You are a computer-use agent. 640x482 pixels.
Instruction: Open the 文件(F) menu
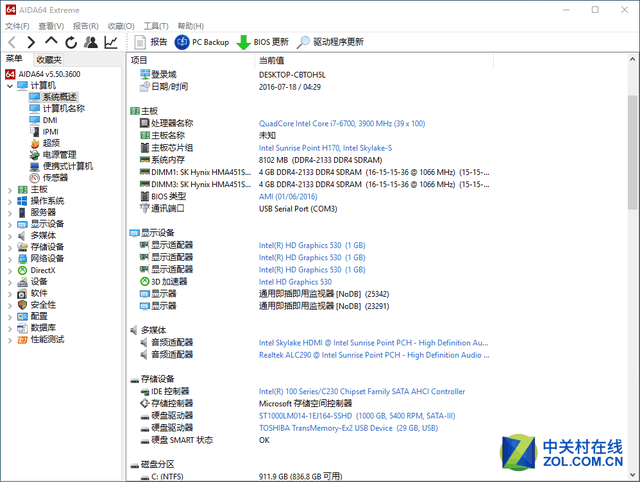click(17, 26)
